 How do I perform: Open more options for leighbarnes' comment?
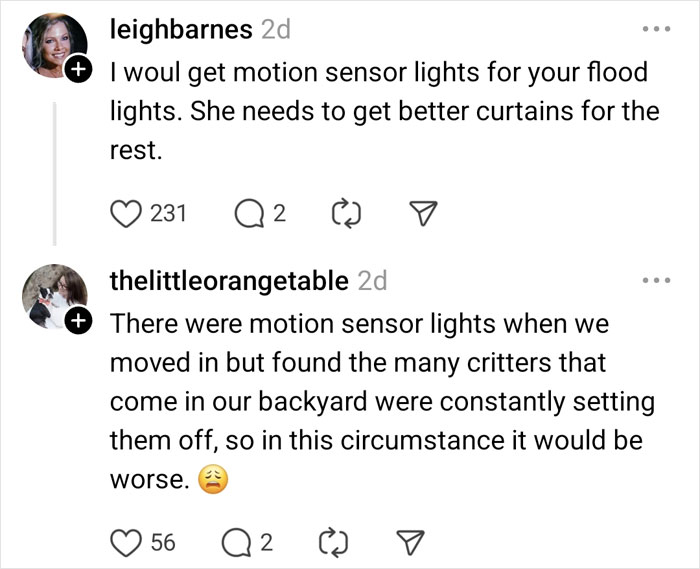(x=655, y=31)
